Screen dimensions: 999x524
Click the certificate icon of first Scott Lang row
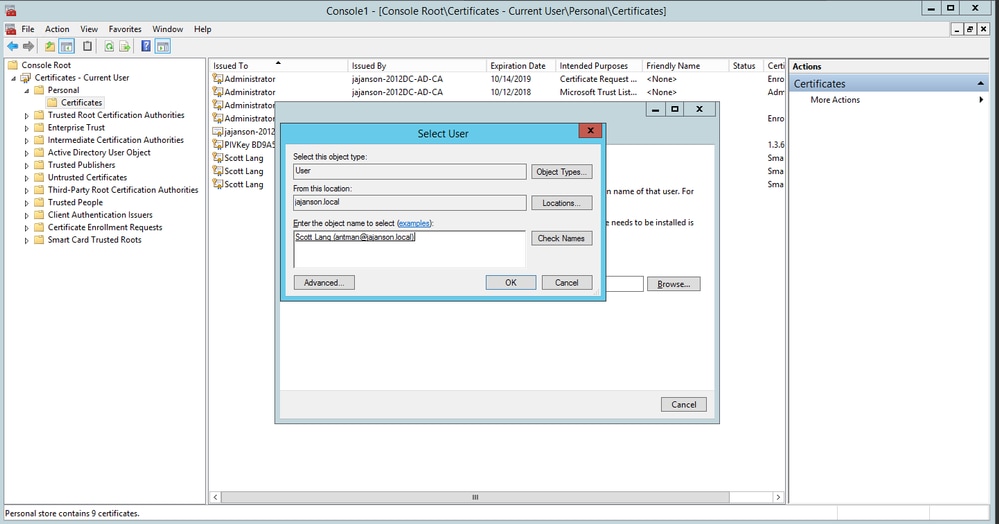tap(218, 157)
